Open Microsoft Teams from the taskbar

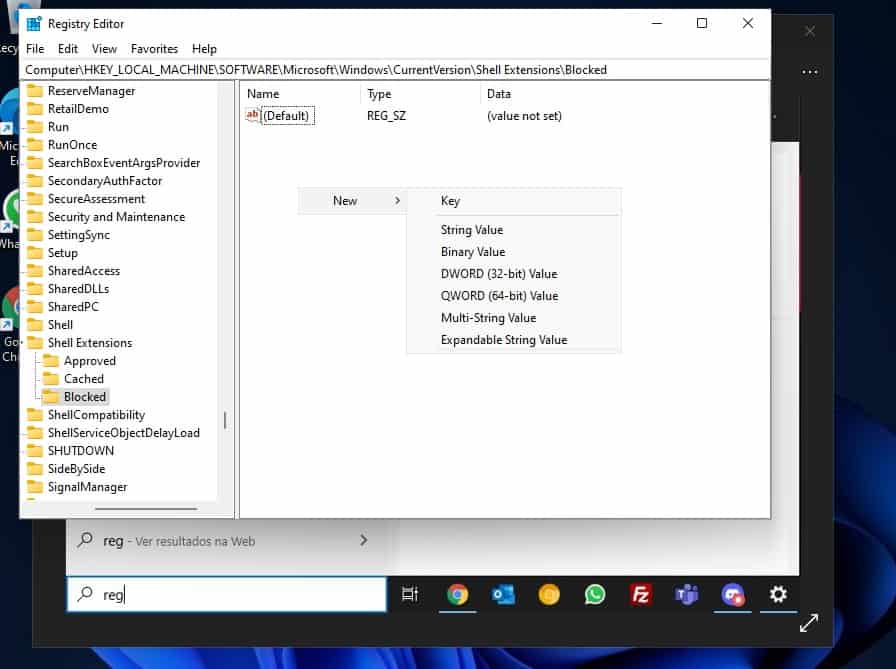tap(687, 594)
